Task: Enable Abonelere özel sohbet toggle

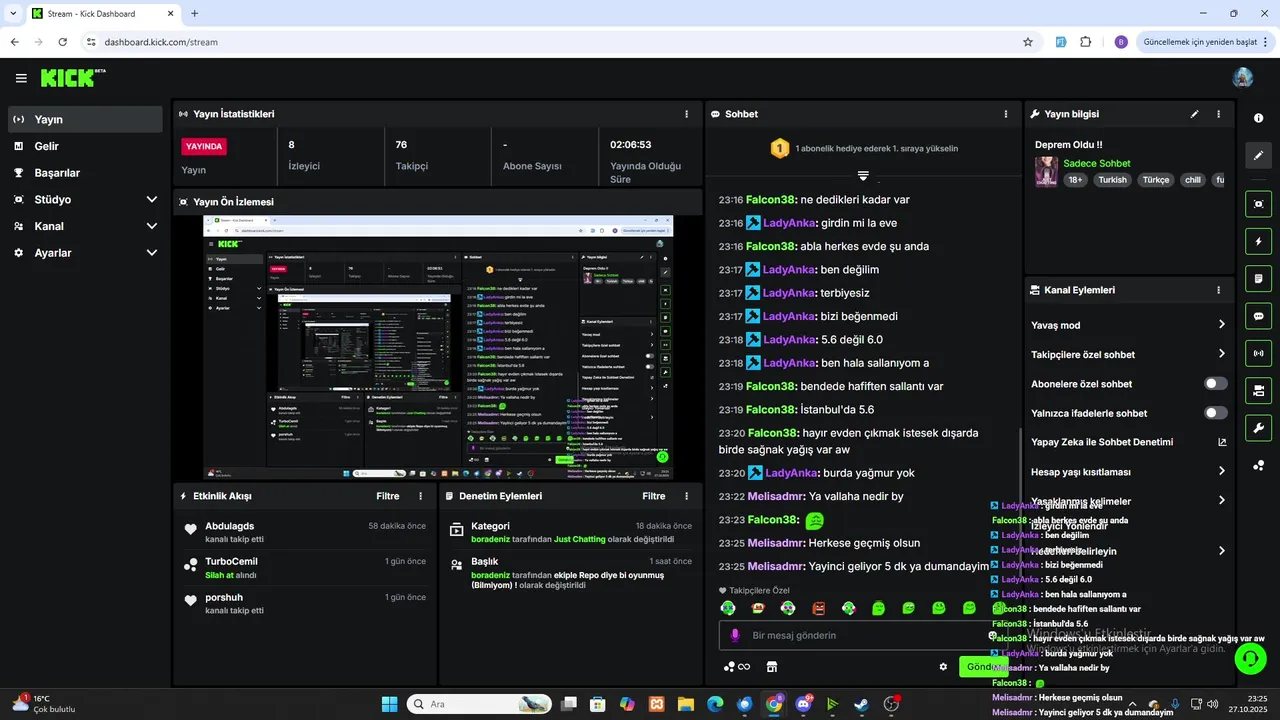Action: point(1215,384)
